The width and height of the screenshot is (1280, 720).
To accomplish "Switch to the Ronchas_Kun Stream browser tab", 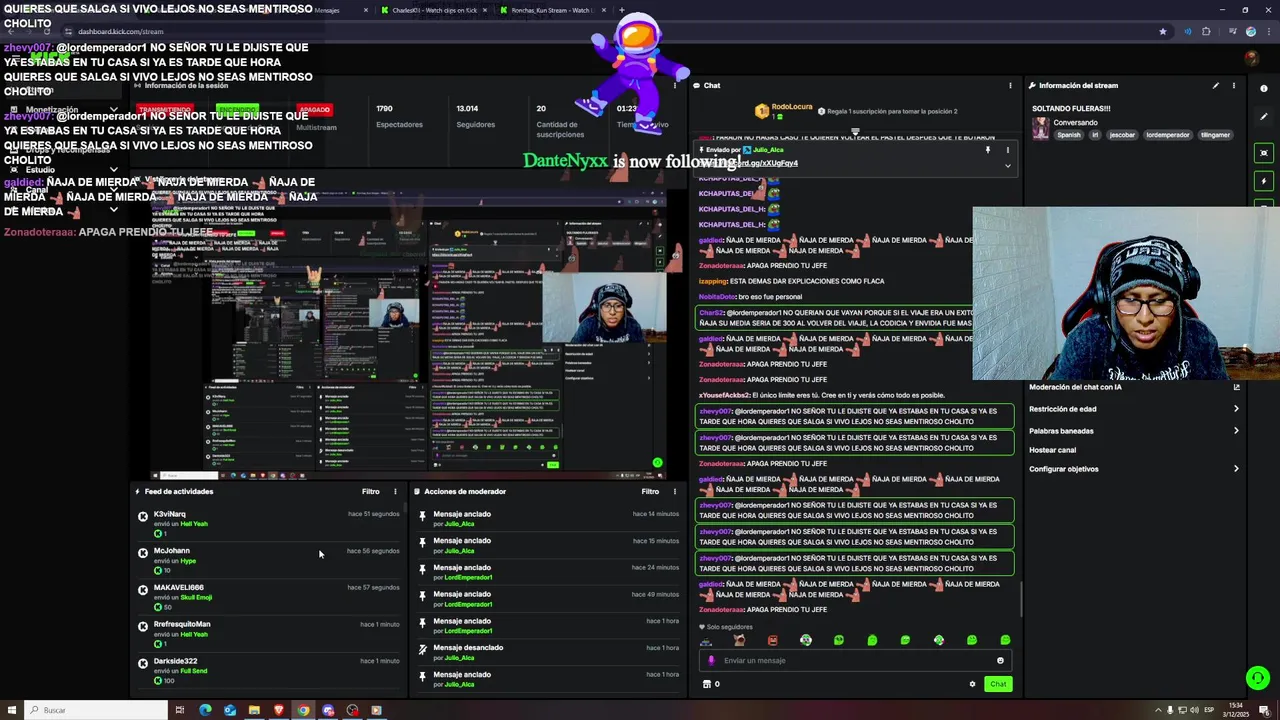I will click(548, 10).
